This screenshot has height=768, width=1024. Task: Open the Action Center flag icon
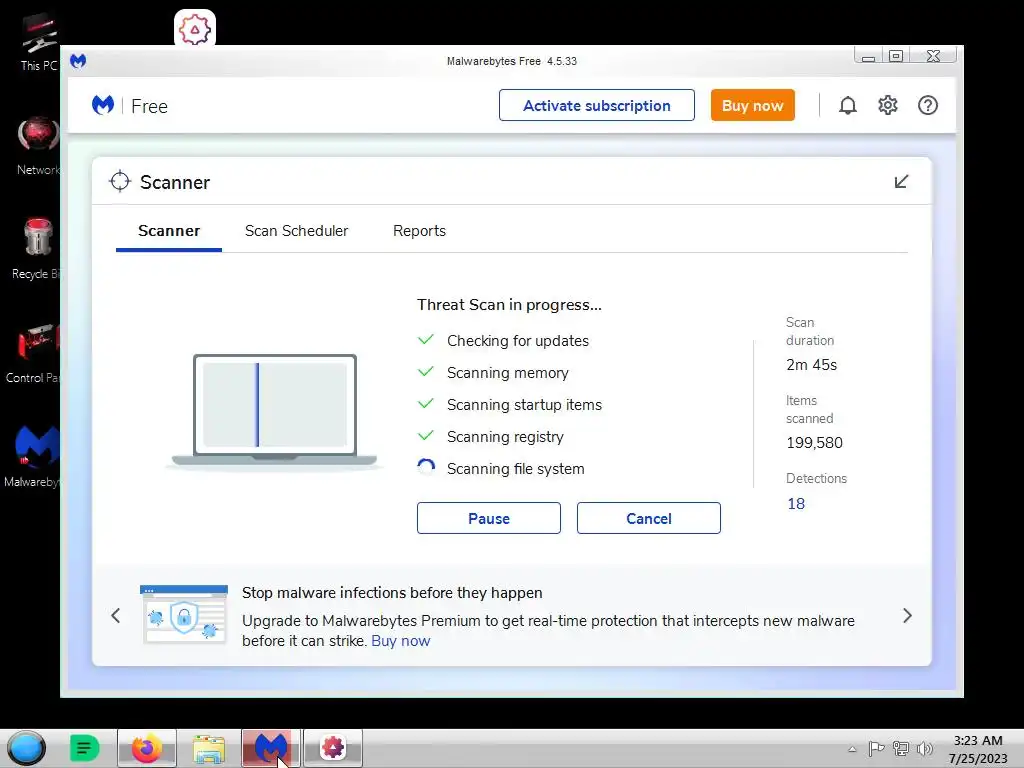click(876, 748)
